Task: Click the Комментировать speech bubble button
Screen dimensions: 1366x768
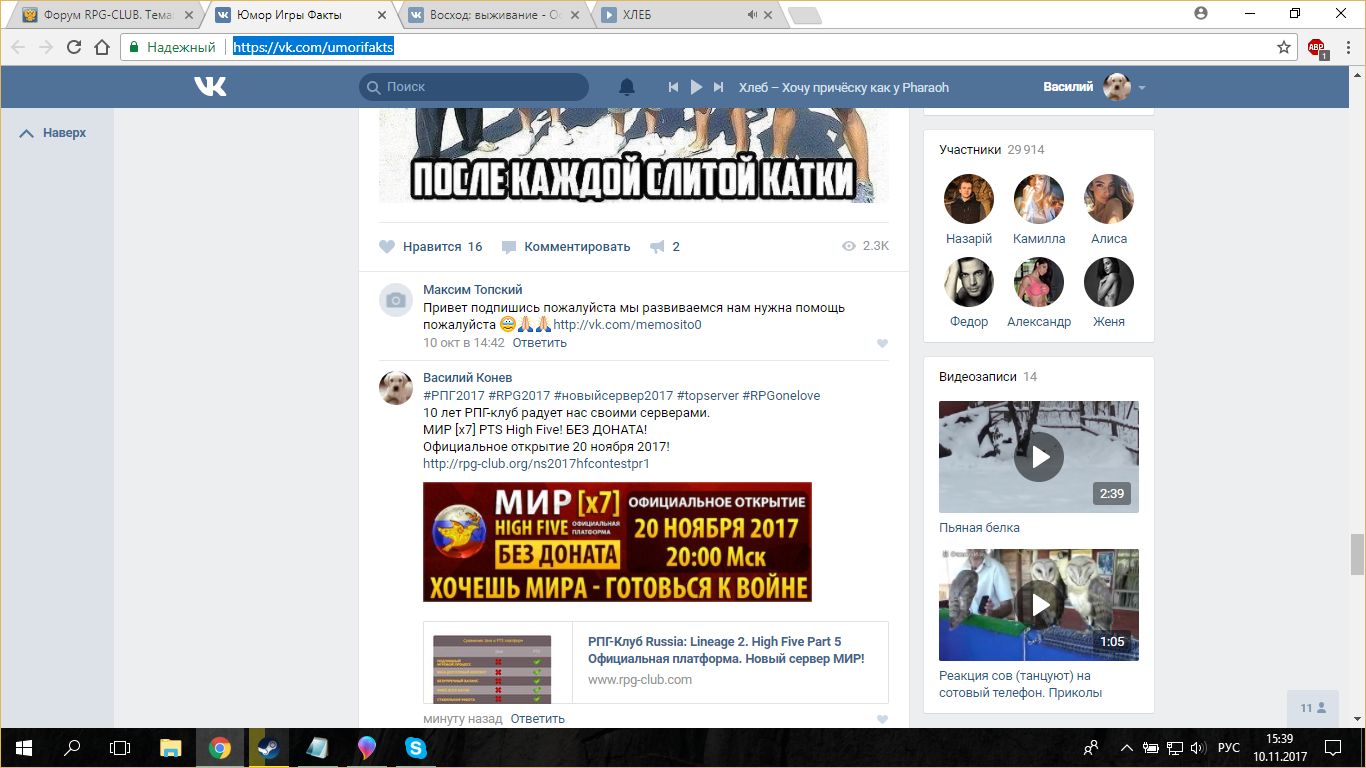Action: (566, 246)
